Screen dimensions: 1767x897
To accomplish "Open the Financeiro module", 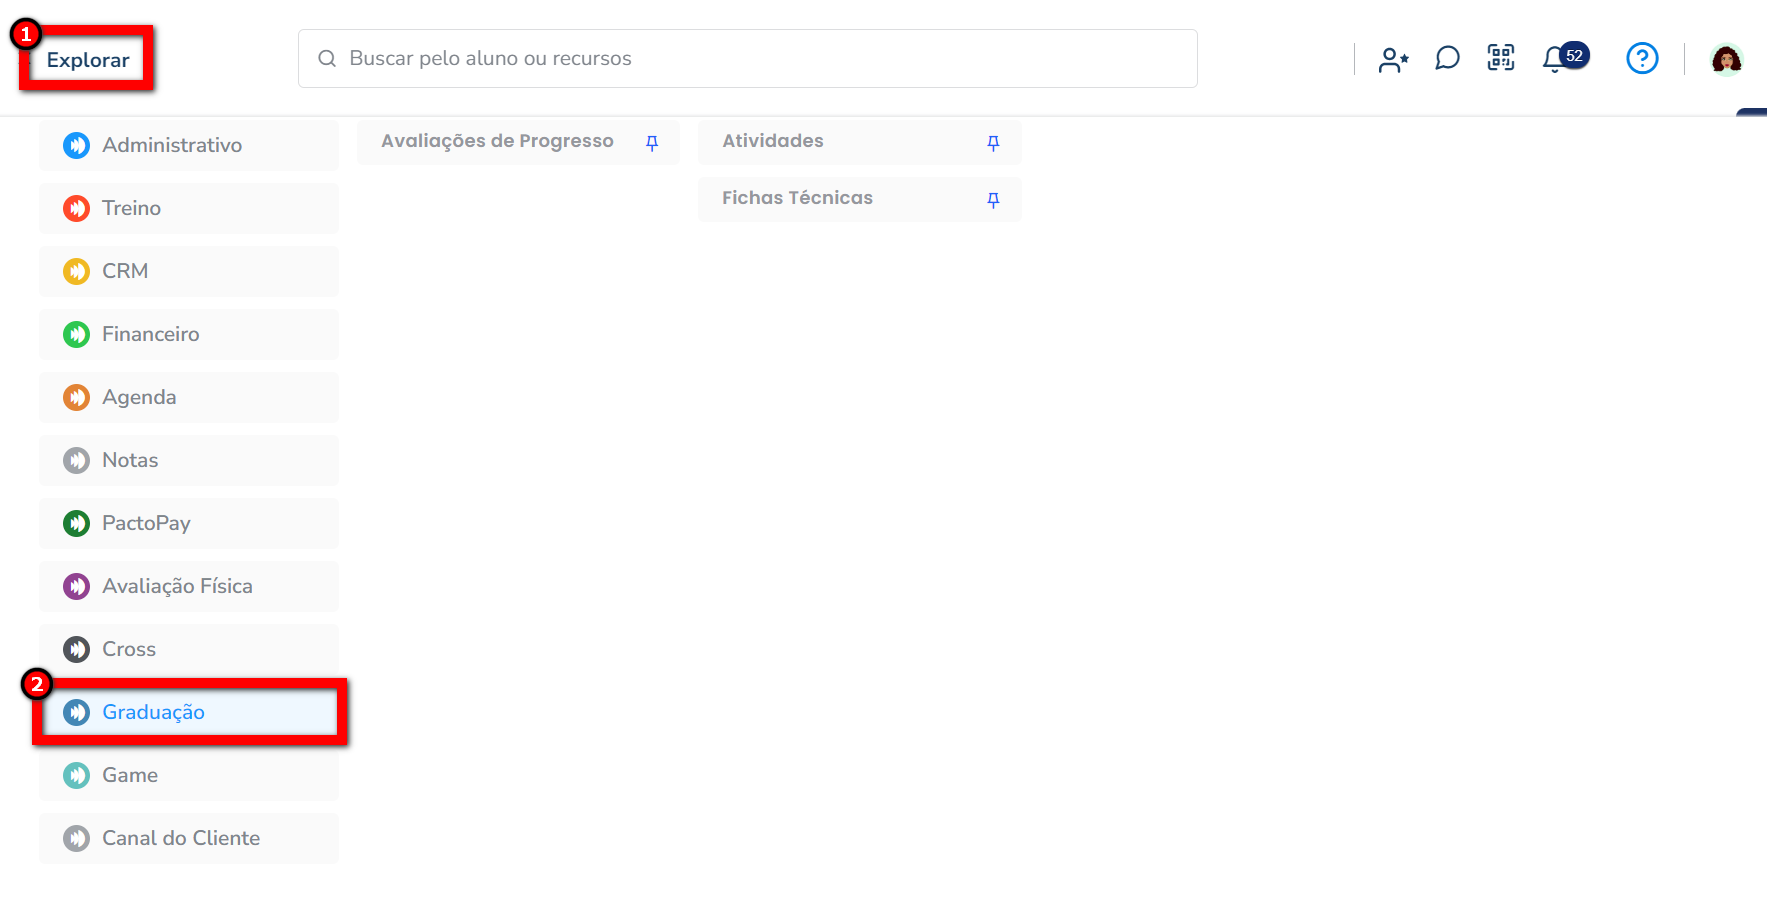I will tap(150, 335).
